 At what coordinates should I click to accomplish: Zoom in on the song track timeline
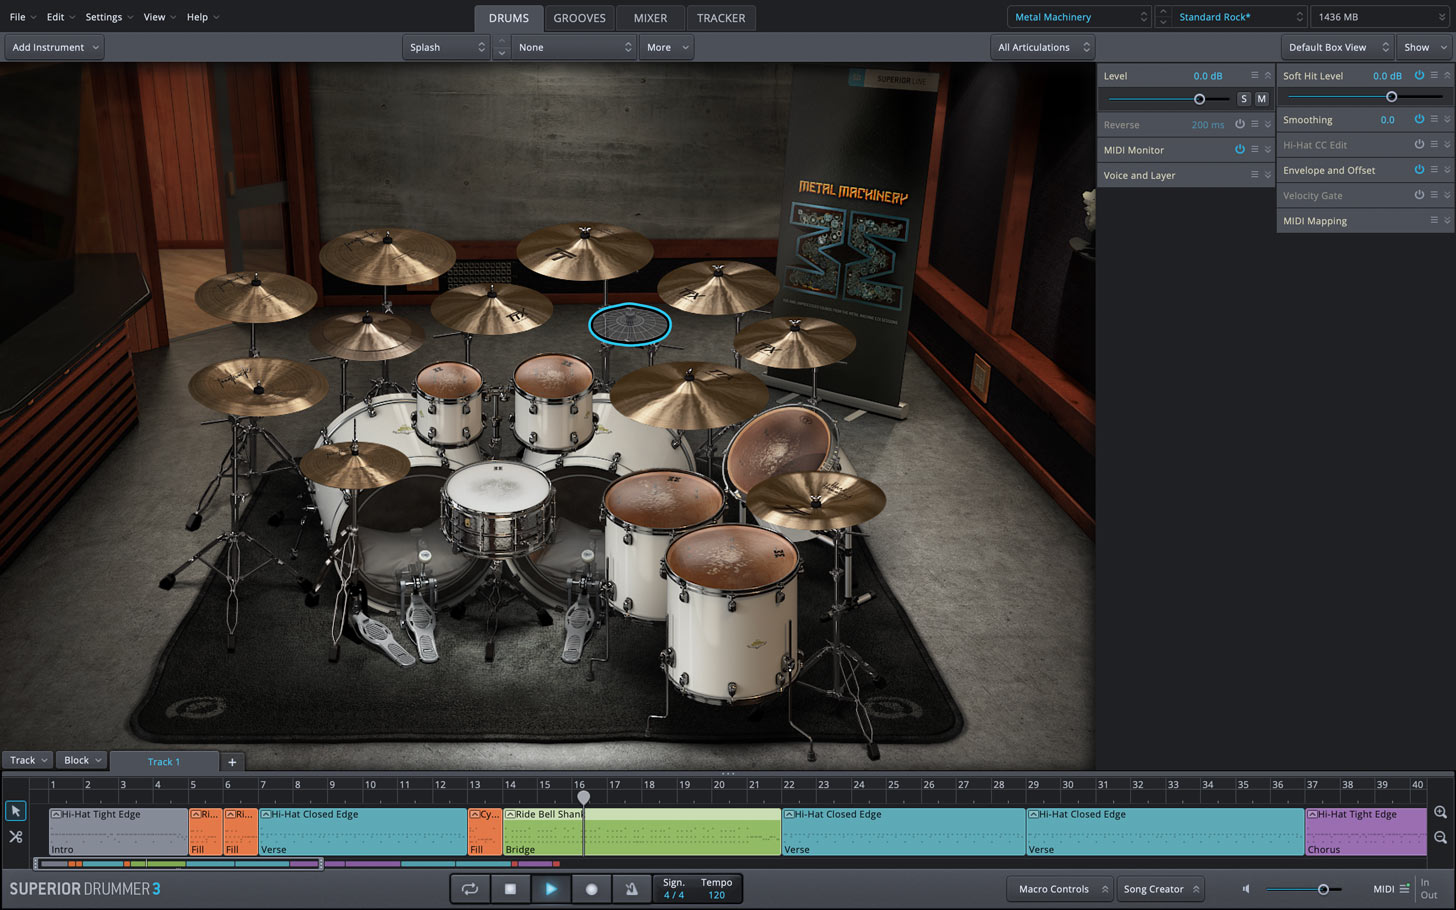(x=1440, y=812)
